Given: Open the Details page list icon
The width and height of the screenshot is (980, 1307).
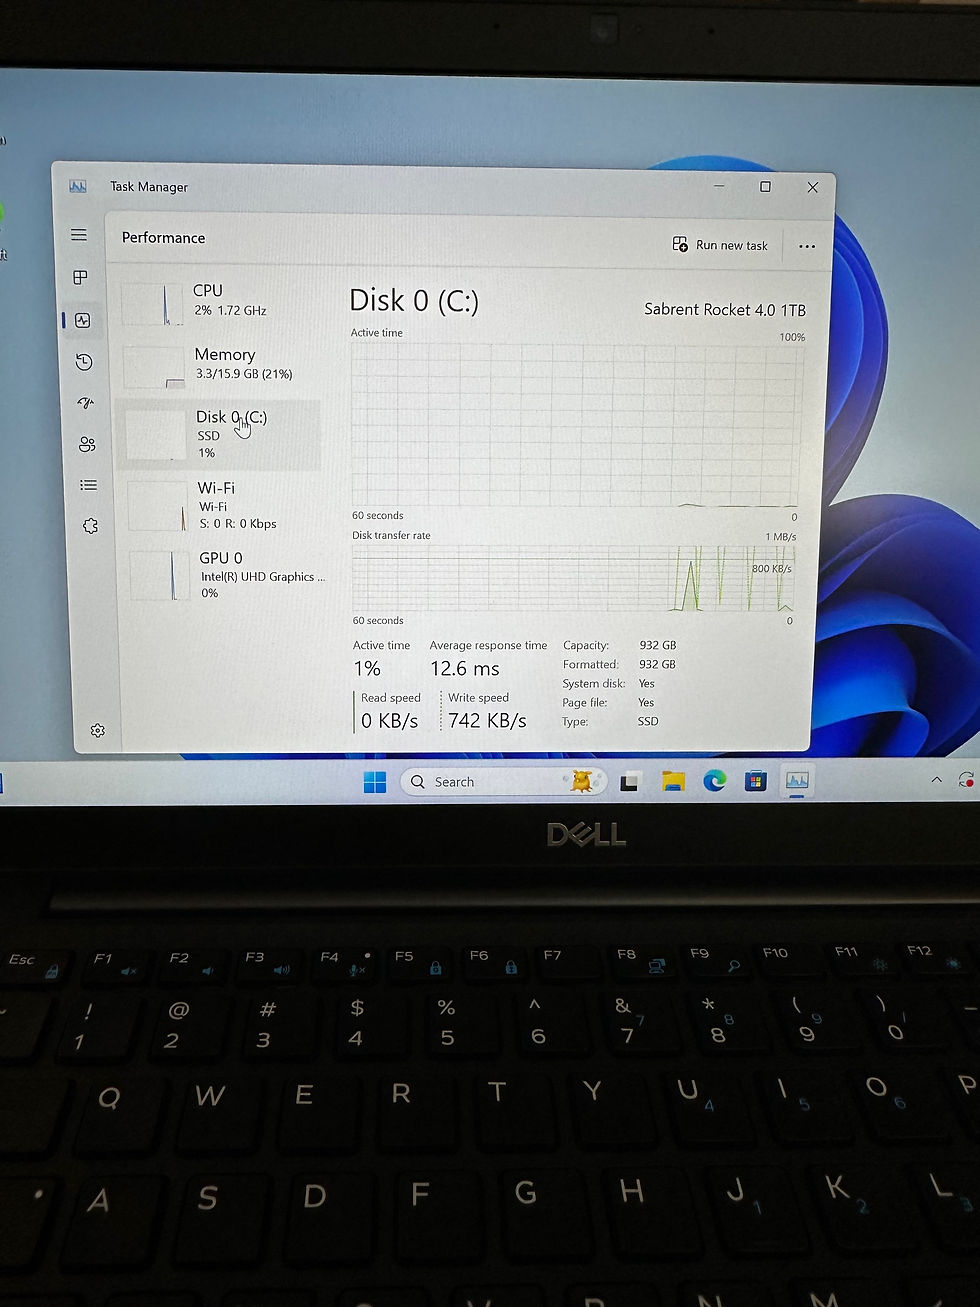Looking at the screenshot, I should [89, 485].
